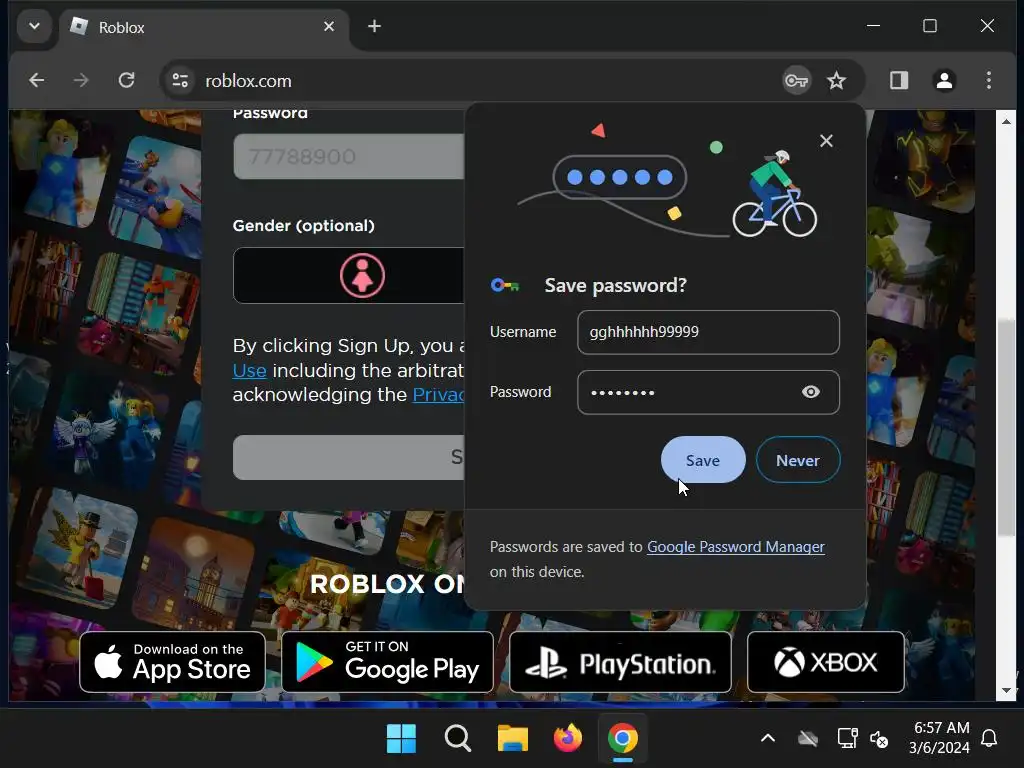Open the Terms of Use link

tap(249, 371)
